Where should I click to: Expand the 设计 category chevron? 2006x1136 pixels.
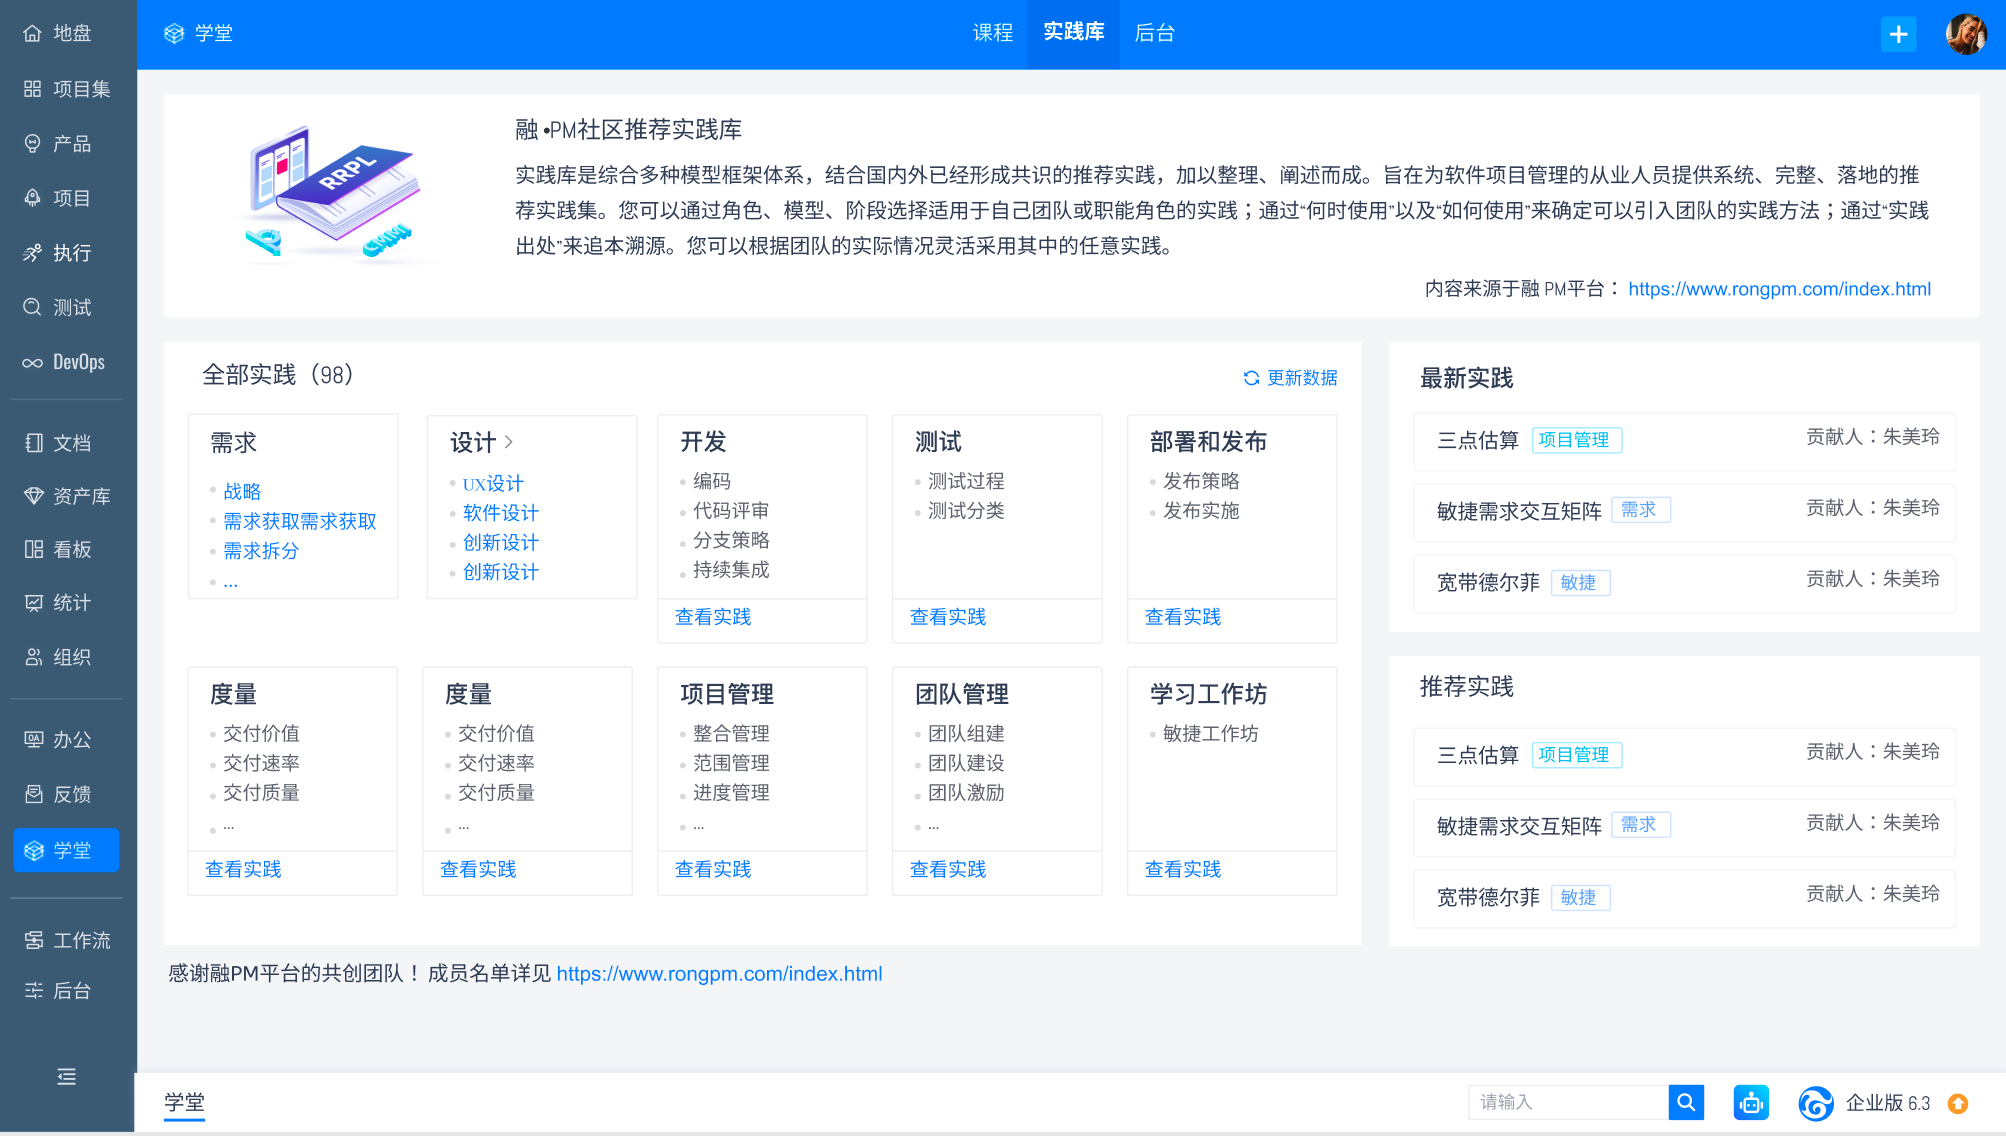click(x=509, y=442)
